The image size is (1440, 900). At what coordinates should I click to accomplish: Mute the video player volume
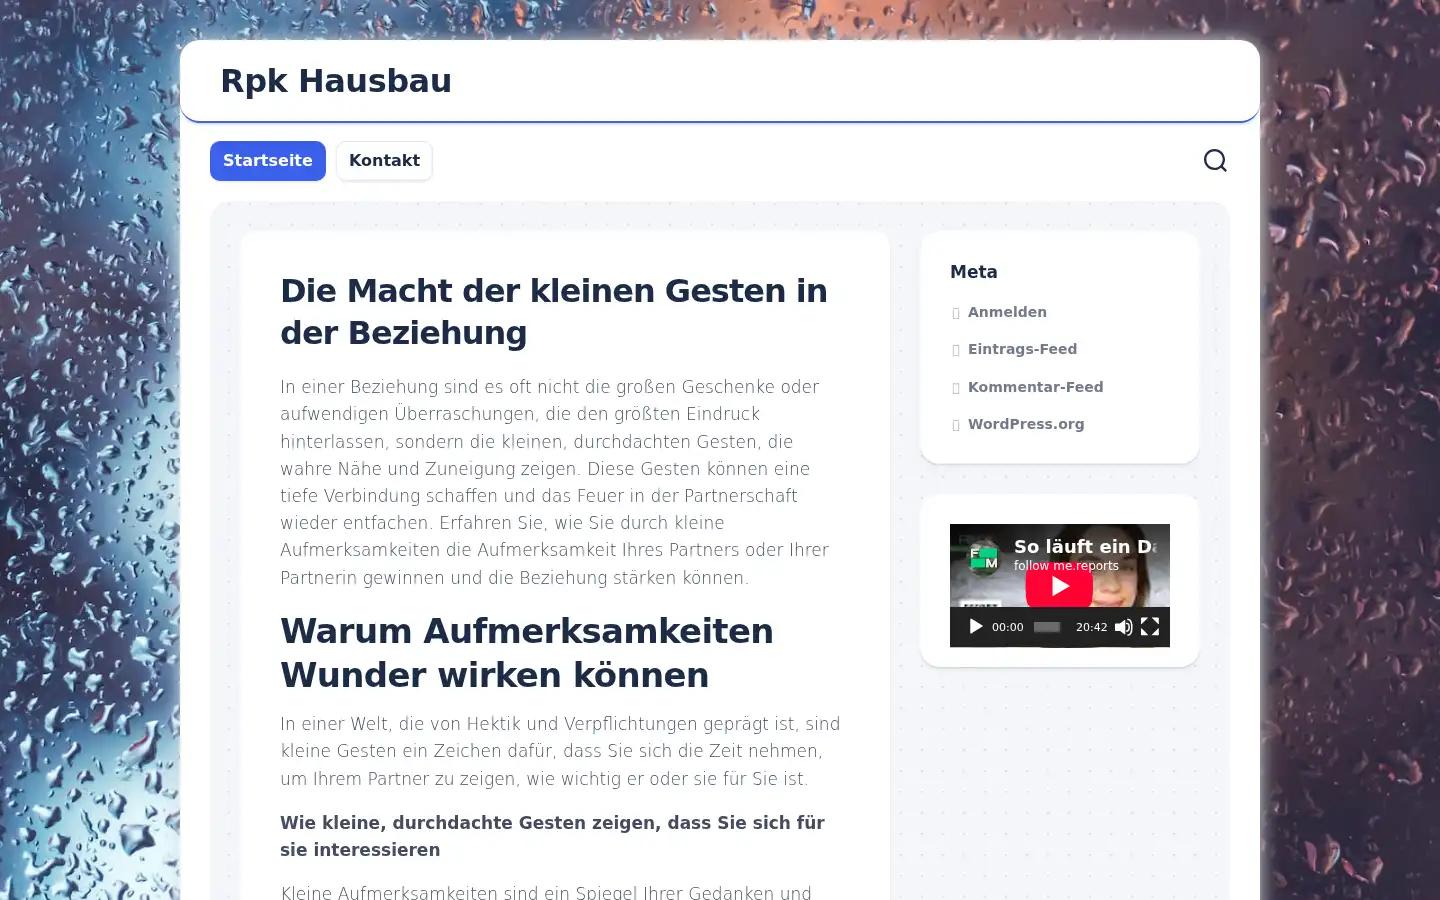click(x=1123, y=627)
